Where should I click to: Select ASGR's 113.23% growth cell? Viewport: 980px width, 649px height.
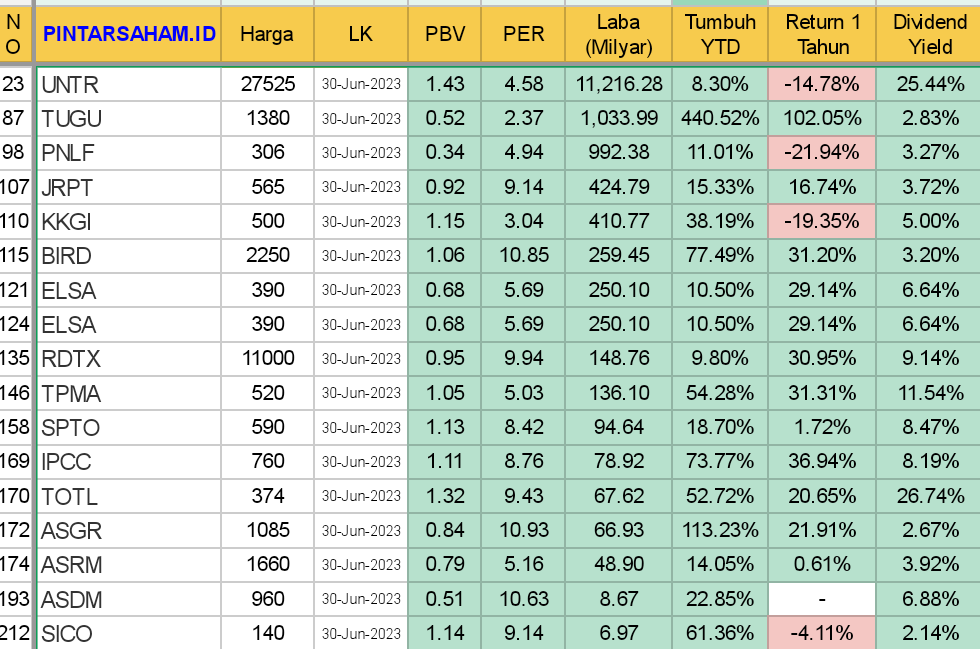[x=720, y=530]
